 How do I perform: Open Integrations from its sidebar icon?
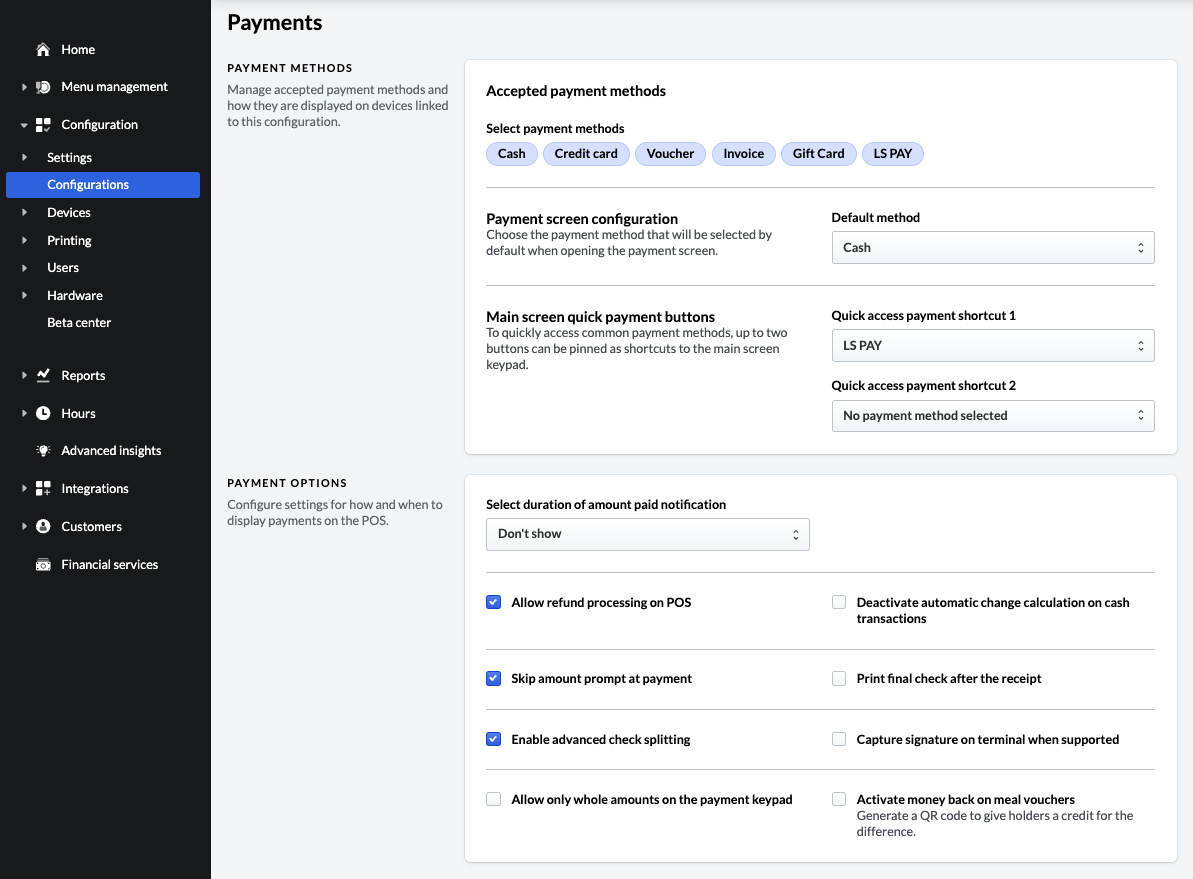click(44, 488)
